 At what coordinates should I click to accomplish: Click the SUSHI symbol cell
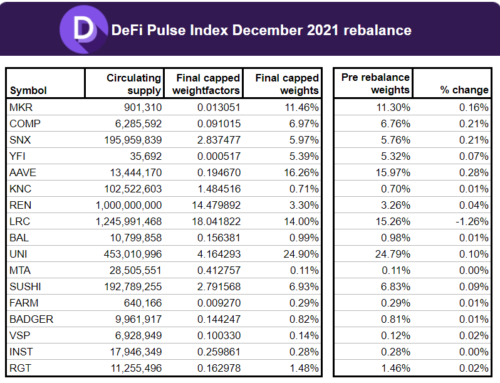[x=25, y=287]
